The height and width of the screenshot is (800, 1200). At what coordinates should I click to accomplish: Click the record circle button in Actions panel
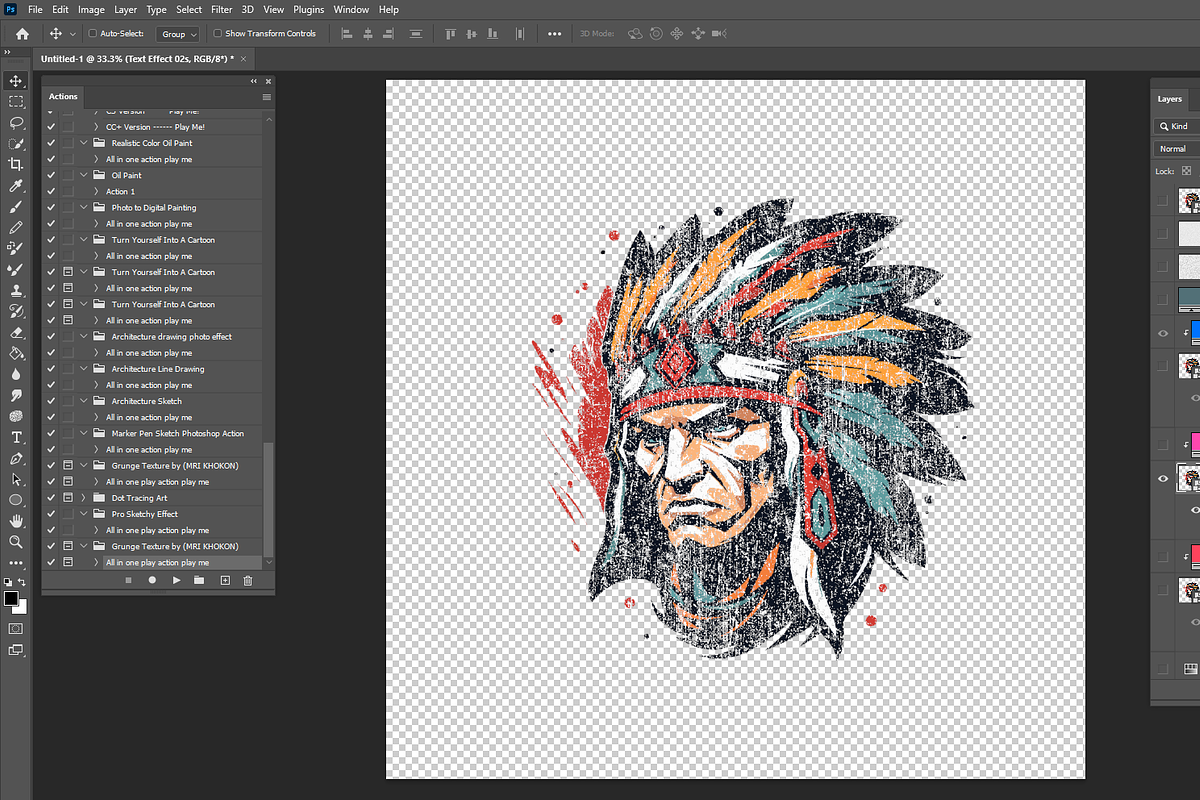152,580
